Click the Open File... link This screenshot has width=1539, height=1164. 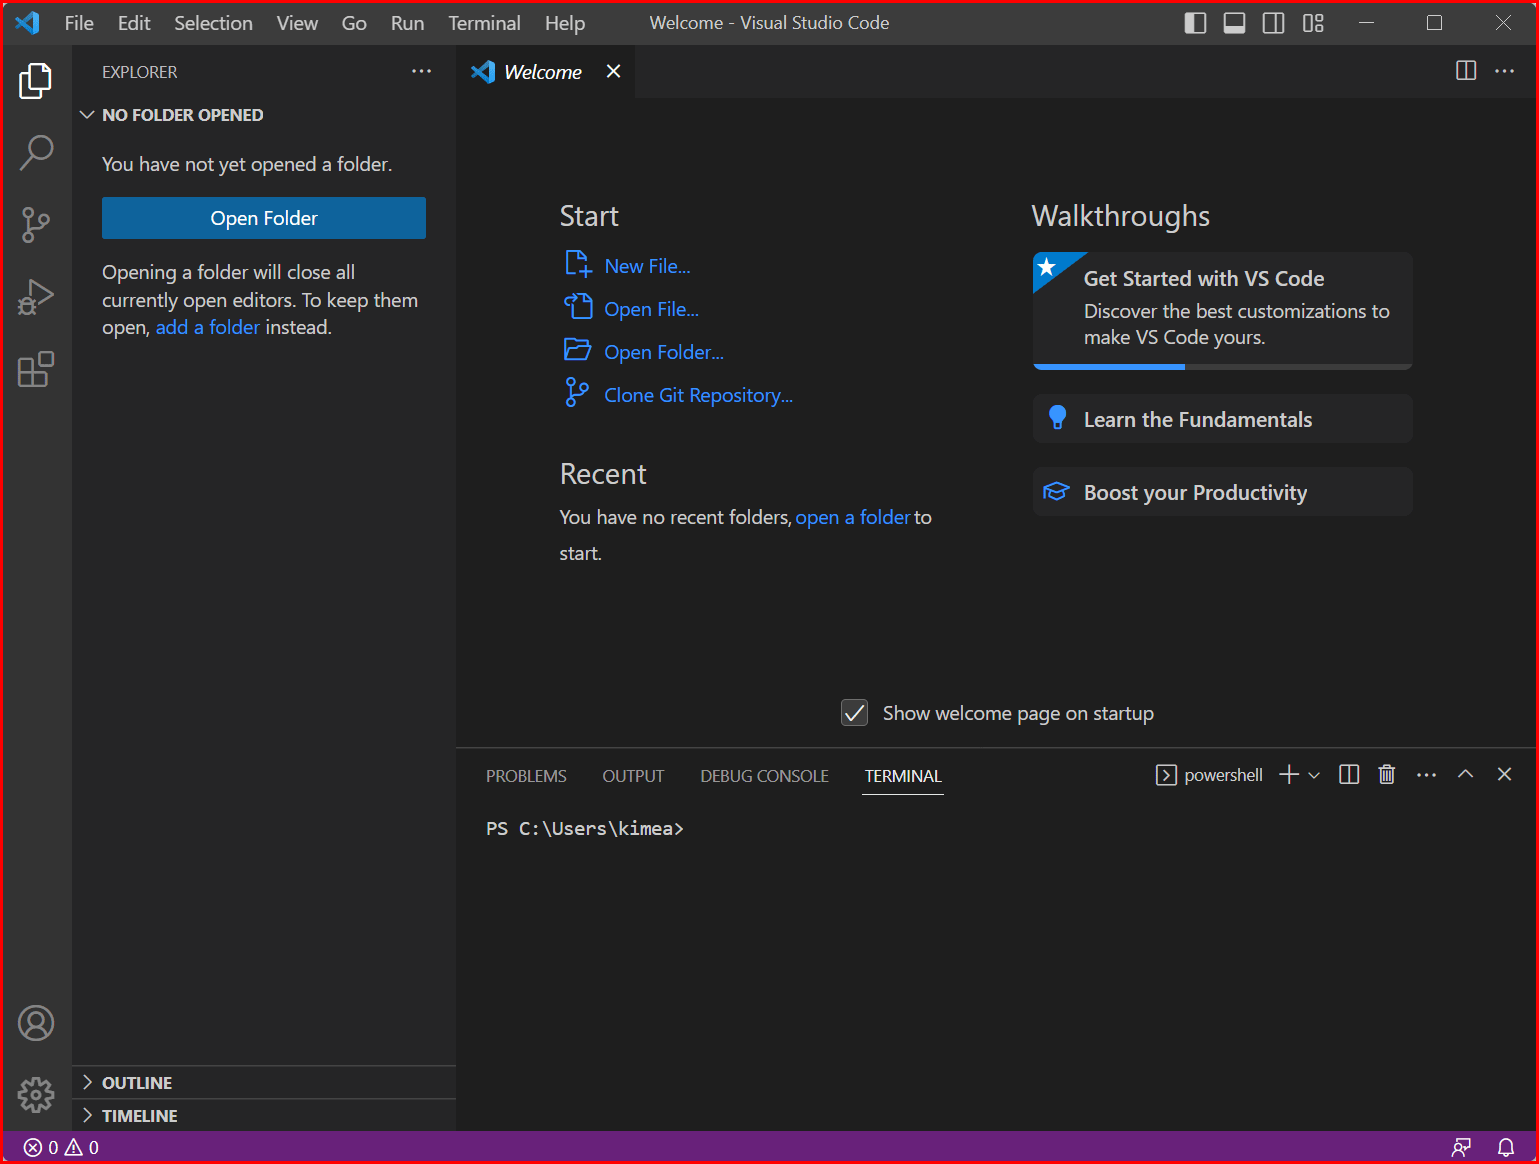pyautogui.click(x=651, y=309)
